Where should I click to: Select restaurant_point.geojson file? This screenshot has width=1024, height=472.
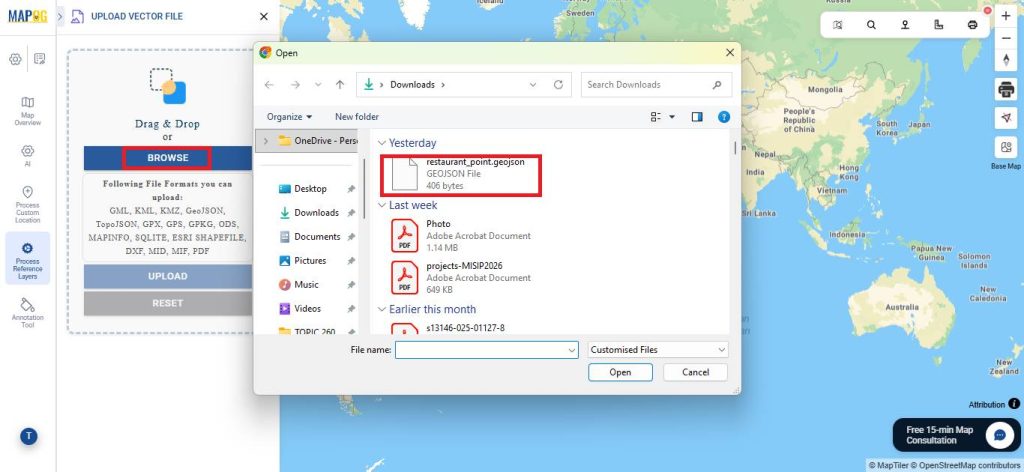tap(461, 174)
